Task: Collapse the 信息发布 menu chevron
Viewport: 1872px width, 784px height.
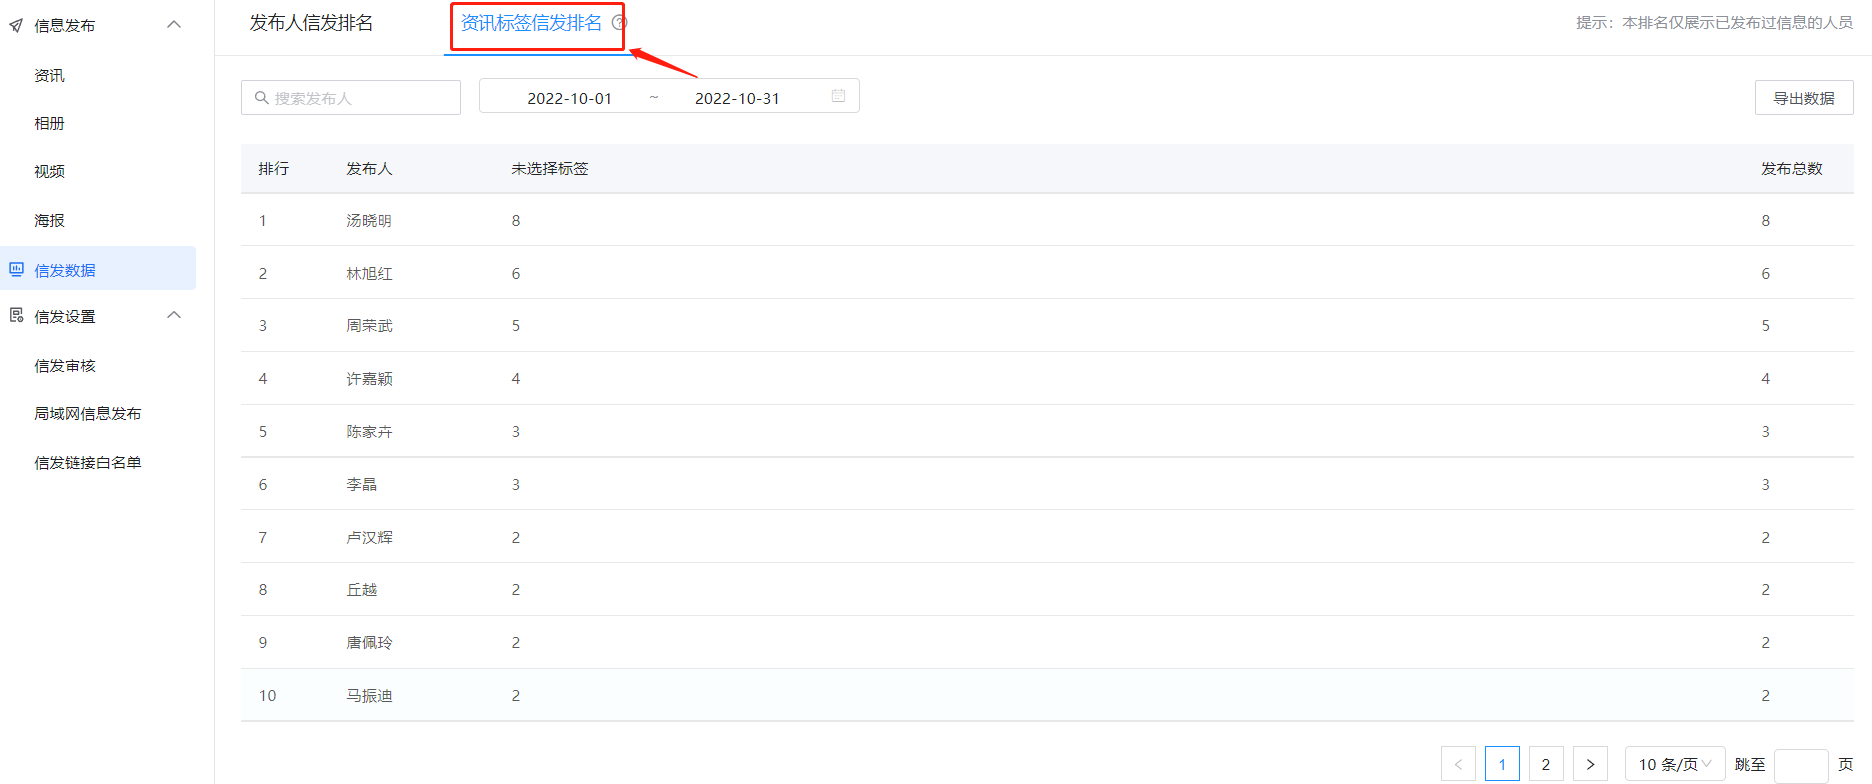Action: [174, 25]
